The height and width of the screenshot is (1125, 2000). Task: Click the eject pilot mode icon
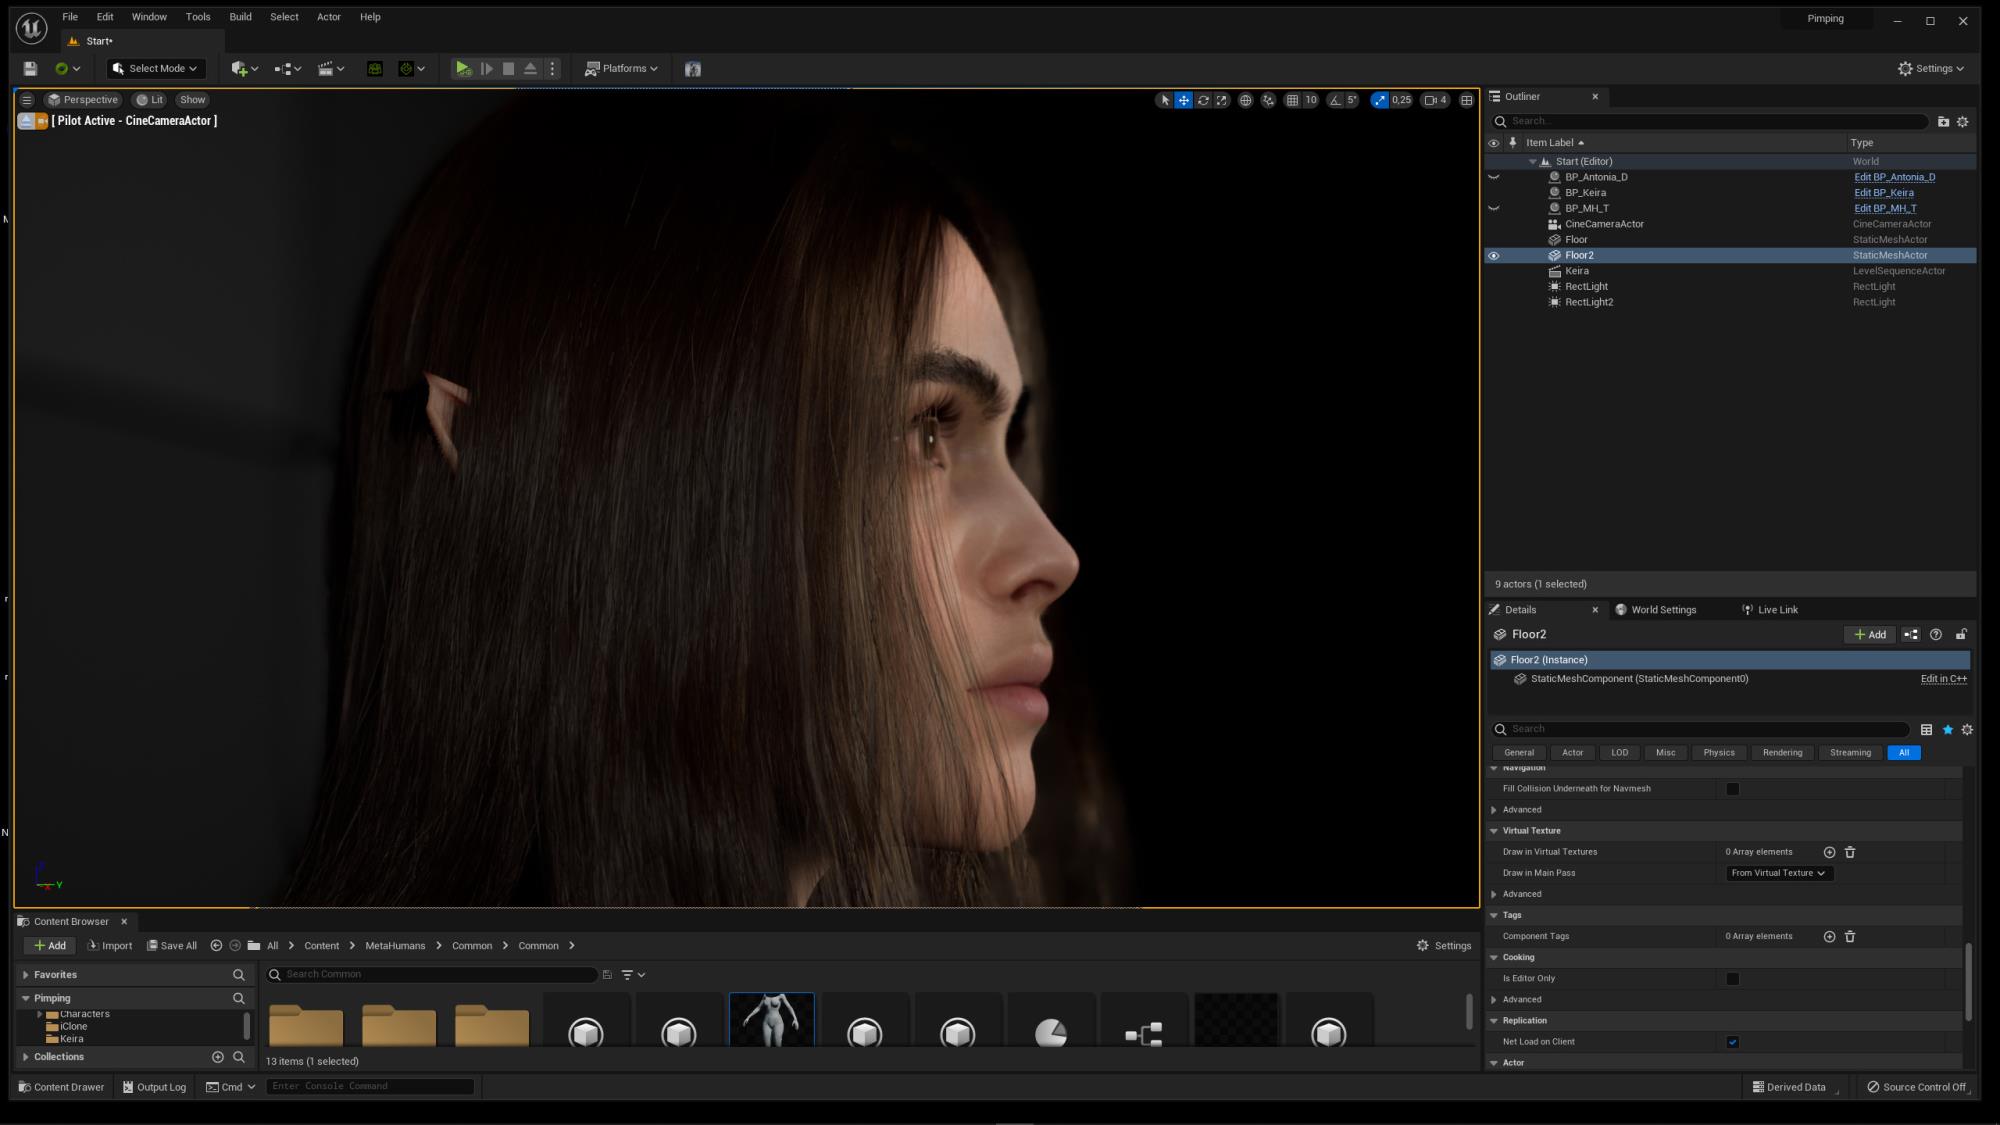(x=26, y=121)
